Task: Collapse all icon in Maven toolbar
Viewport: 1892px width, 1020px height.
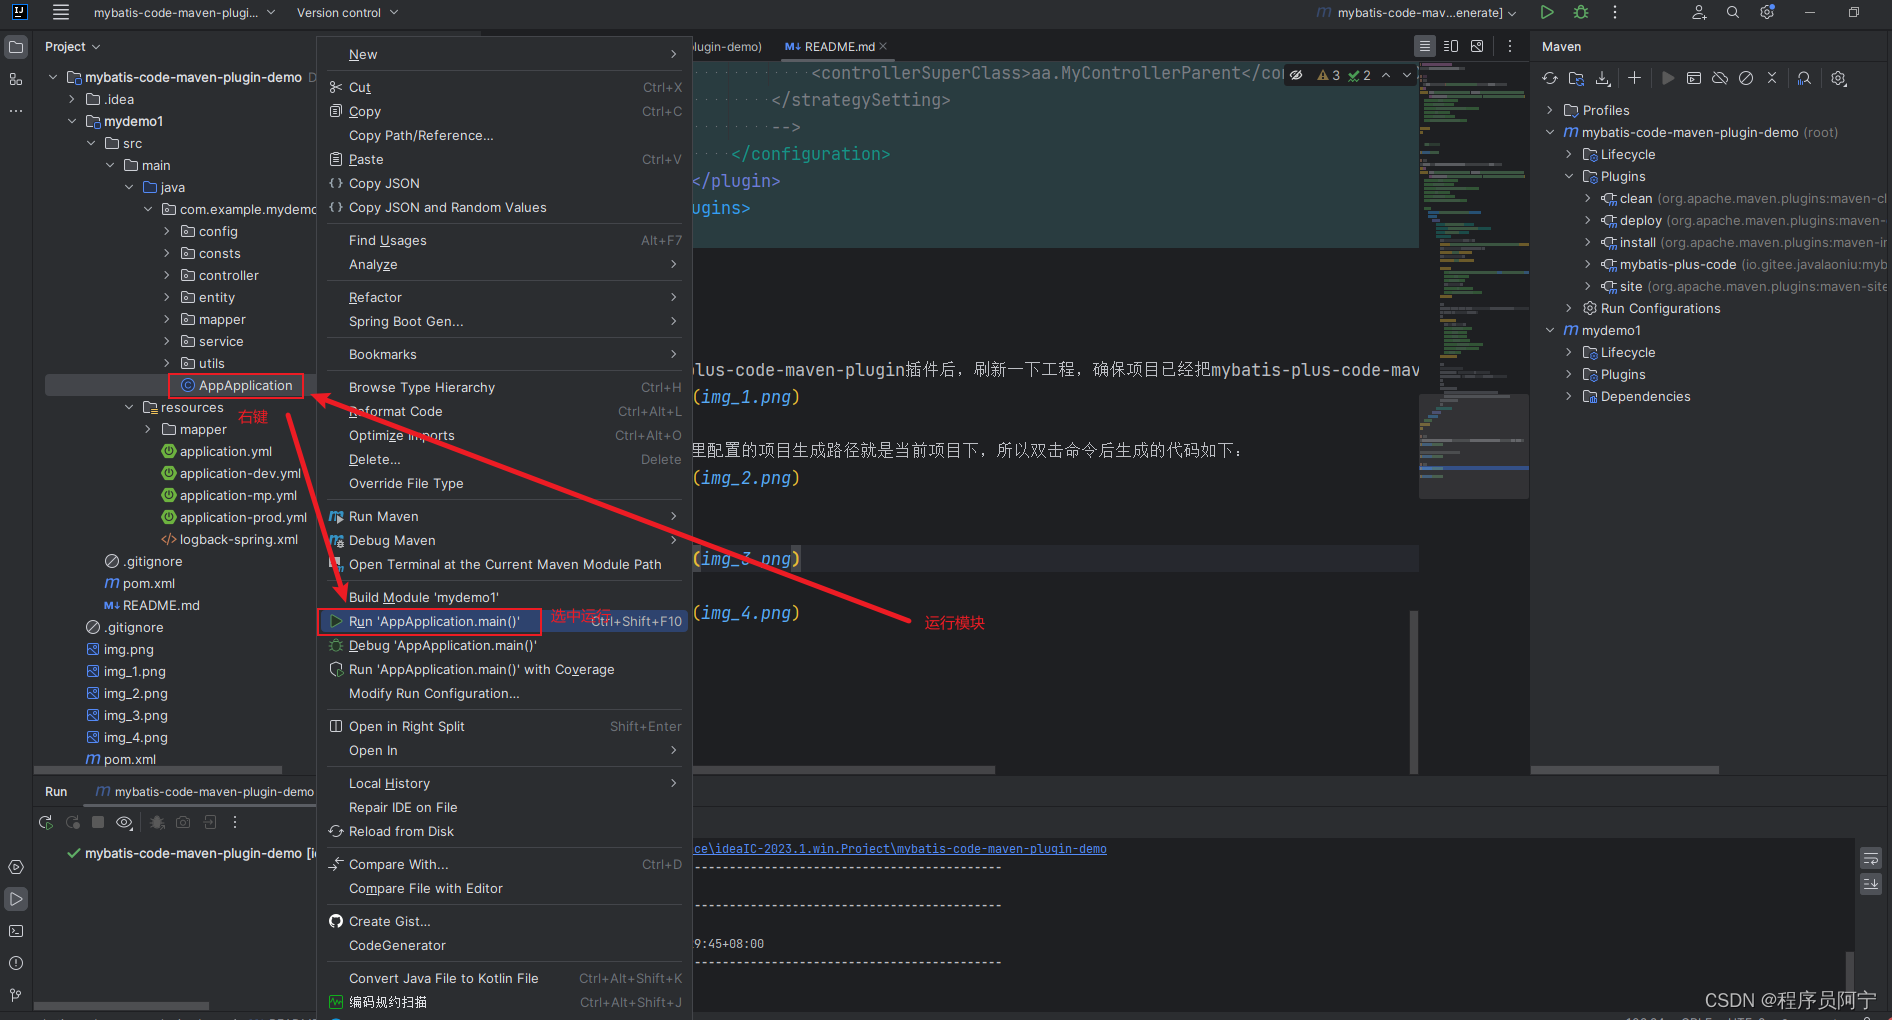Action: point(1772,78)
